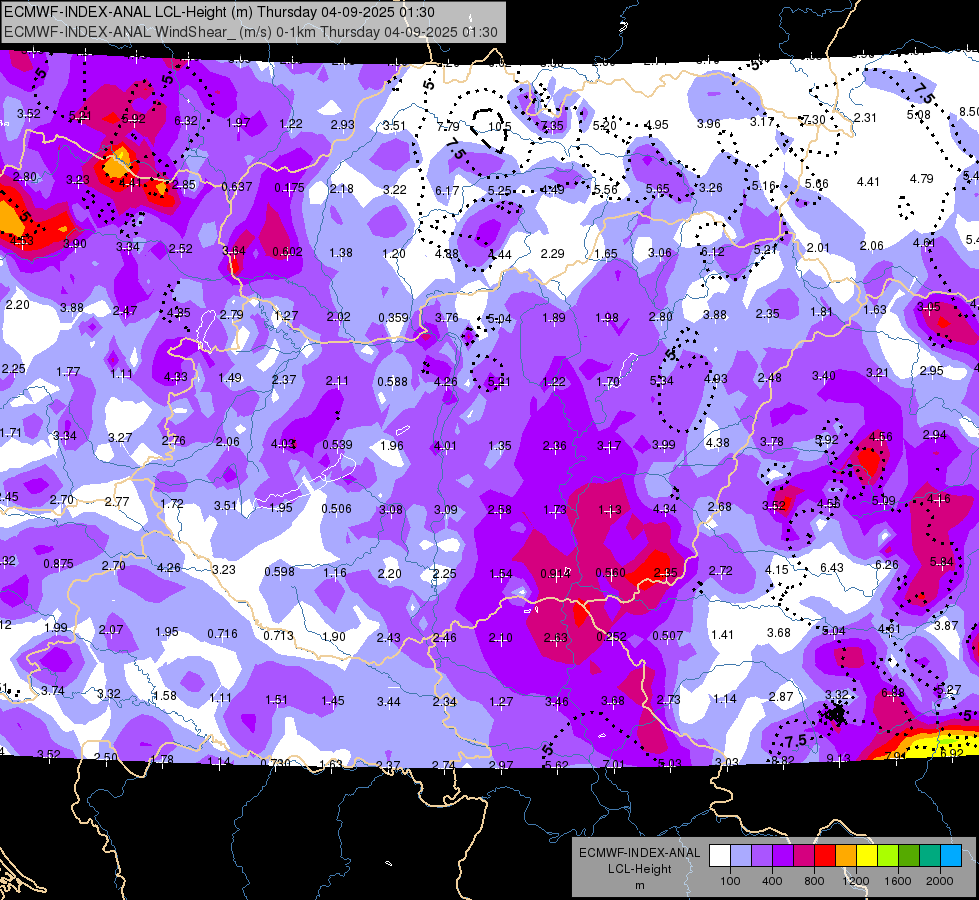
Task: Click the wind shear value '0.560'
Action: 611,573
